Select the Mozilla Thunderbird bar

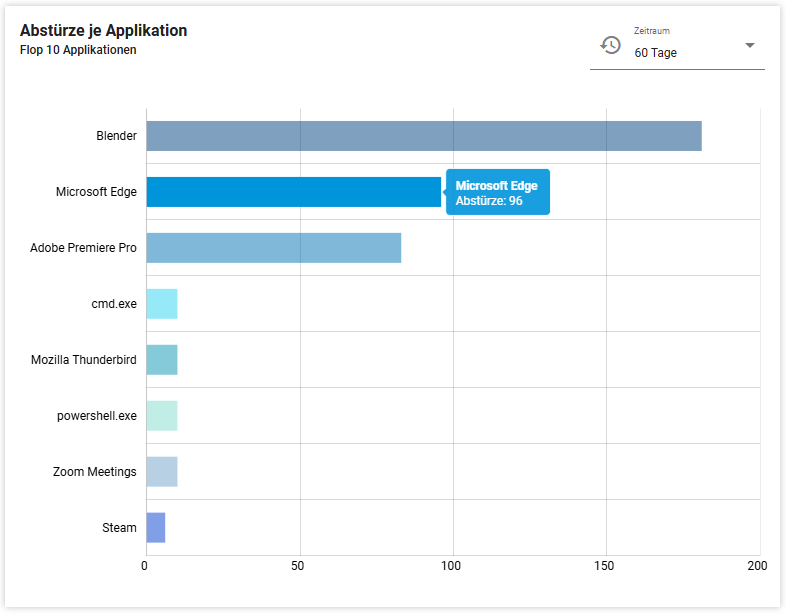162,360
